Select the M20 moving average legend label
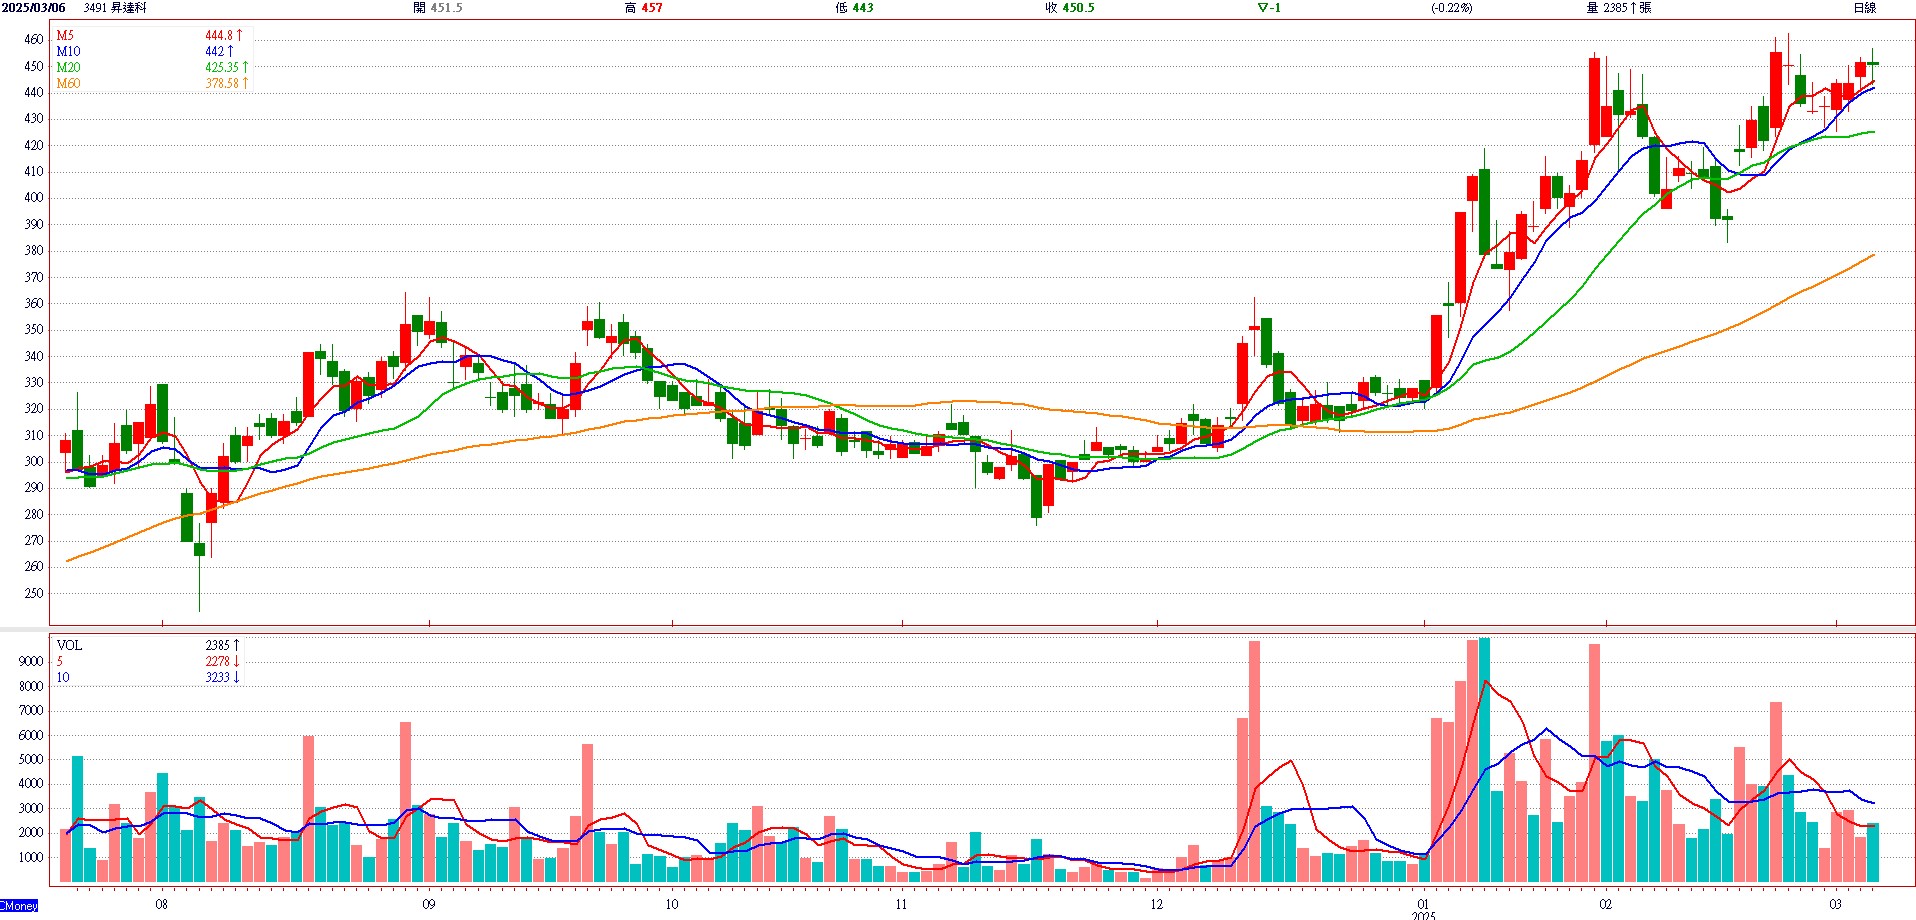 click(x=68, y=67)
